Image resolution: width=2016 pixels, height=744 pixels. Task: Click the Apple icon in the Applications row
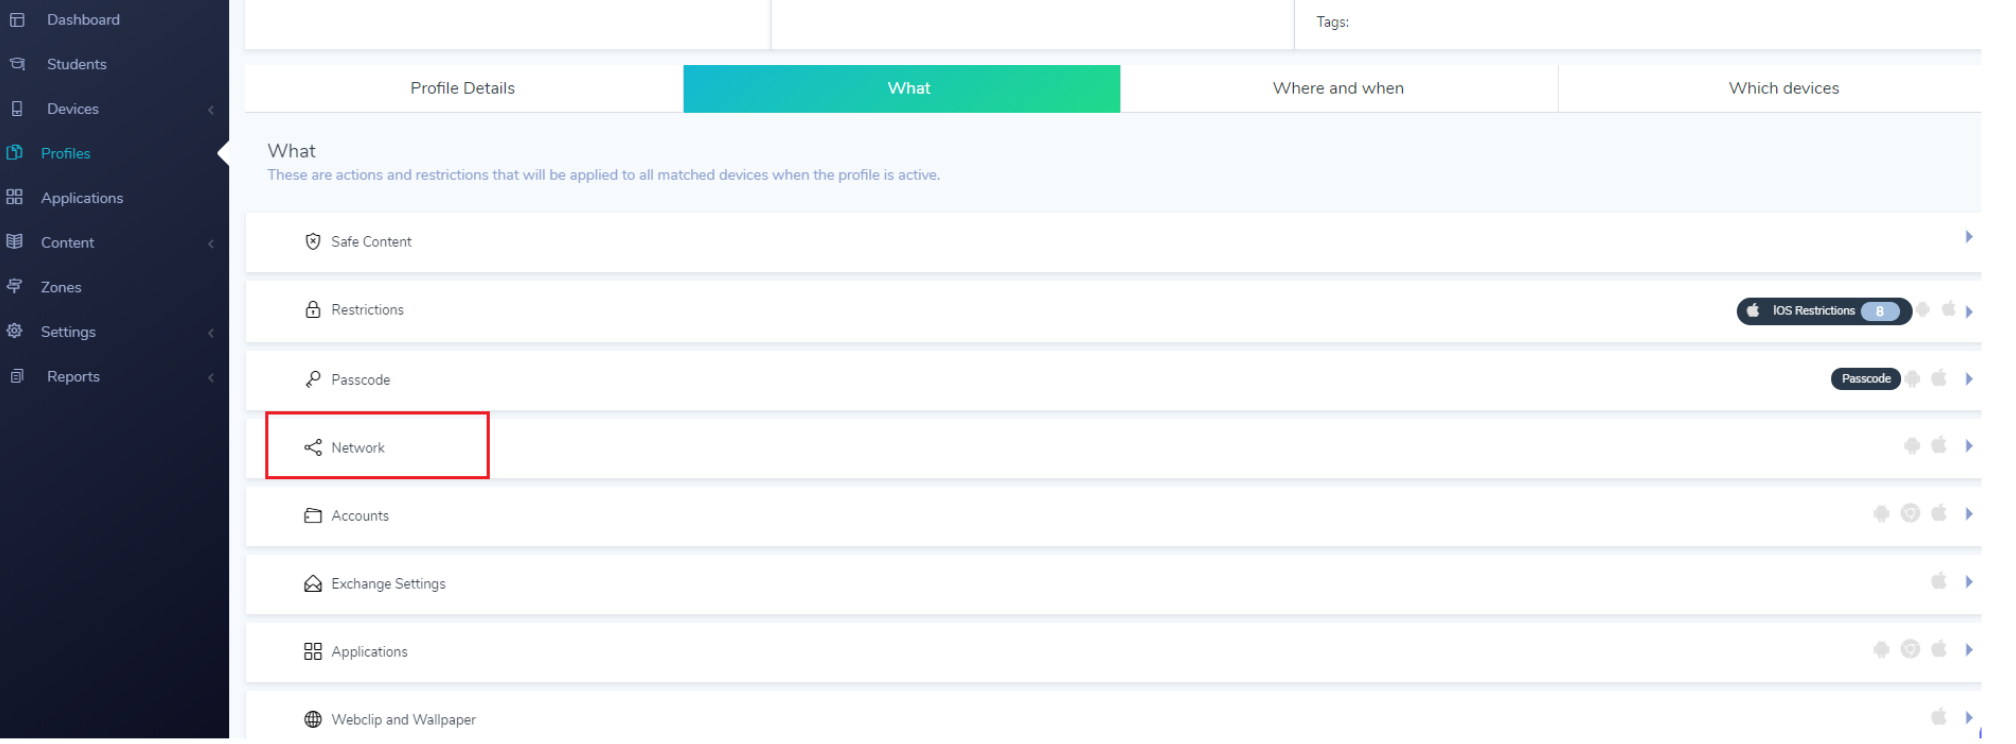(x=1939, y=649)
